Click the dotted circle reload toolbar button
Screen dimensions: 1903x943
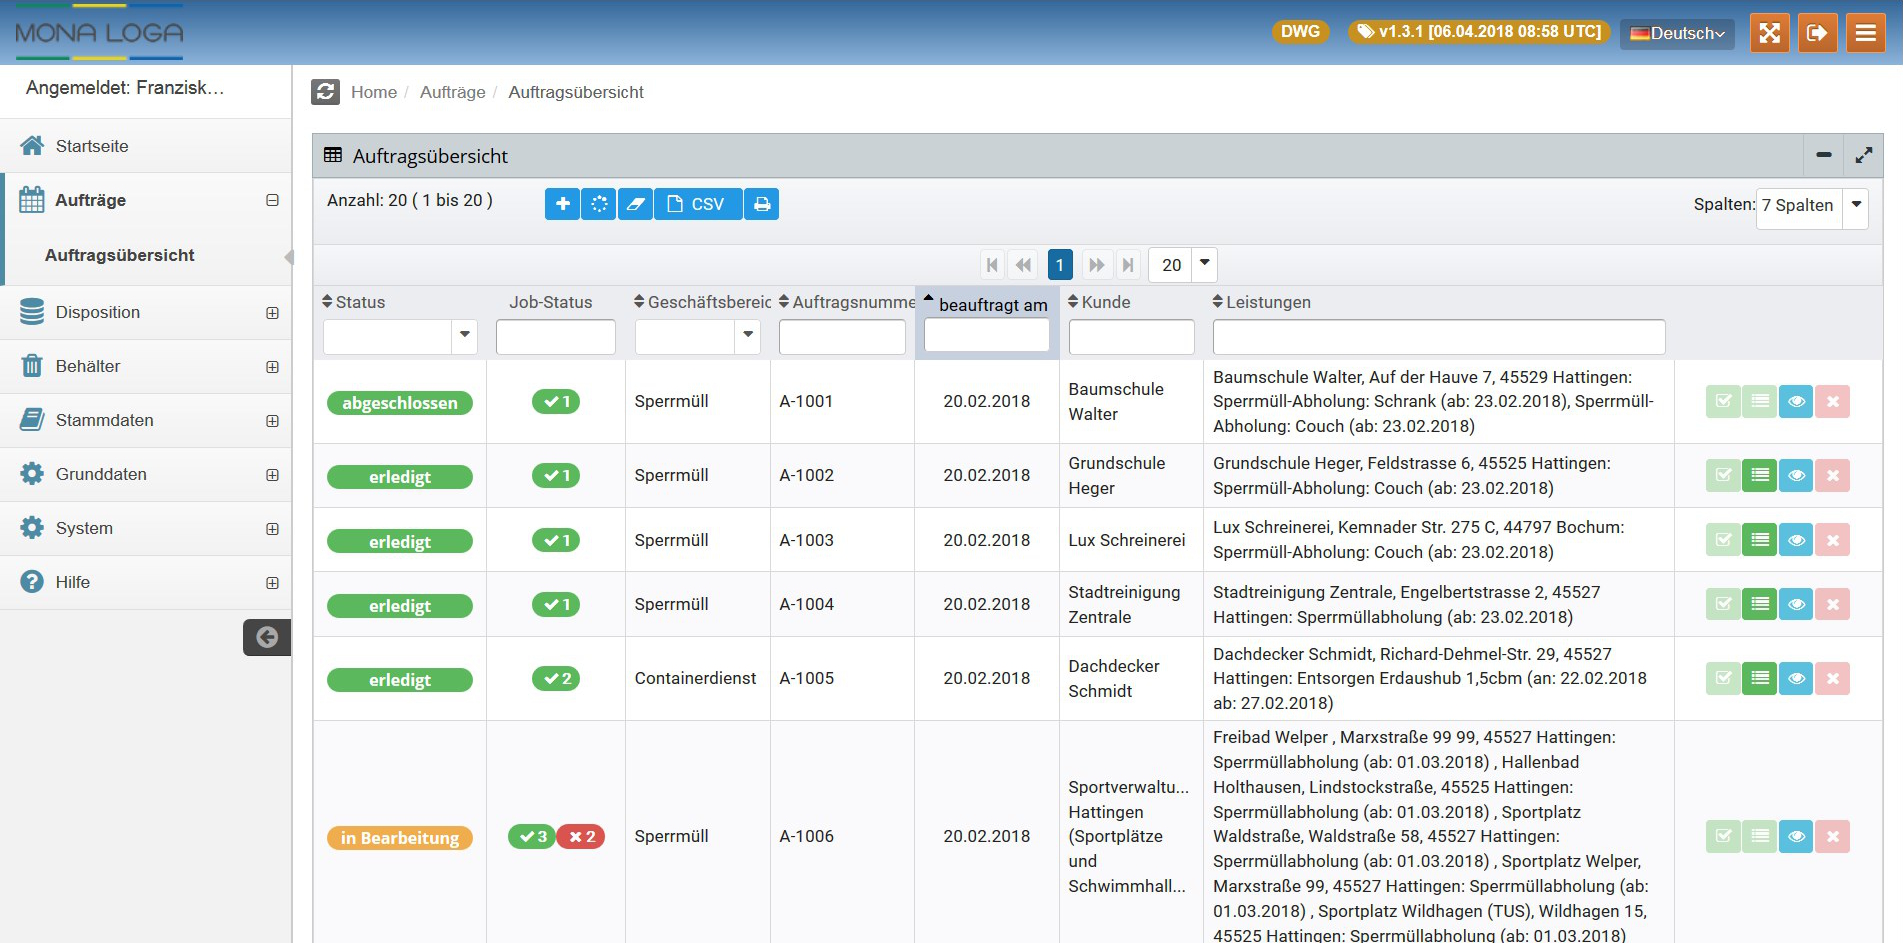tap(598, 204)
